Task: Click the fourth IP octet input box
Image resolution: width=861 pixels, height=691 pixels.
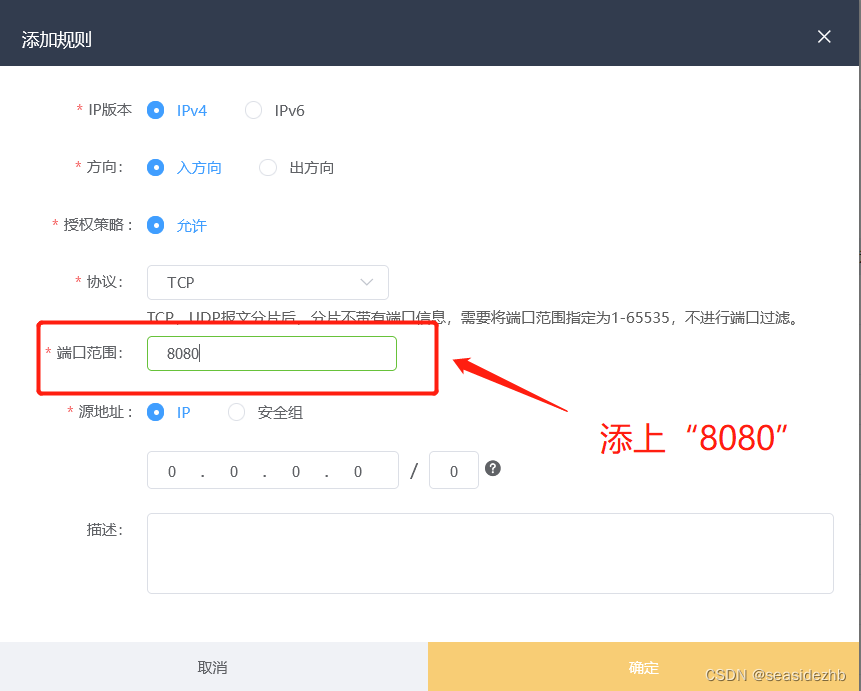Action: coord(357,470)
